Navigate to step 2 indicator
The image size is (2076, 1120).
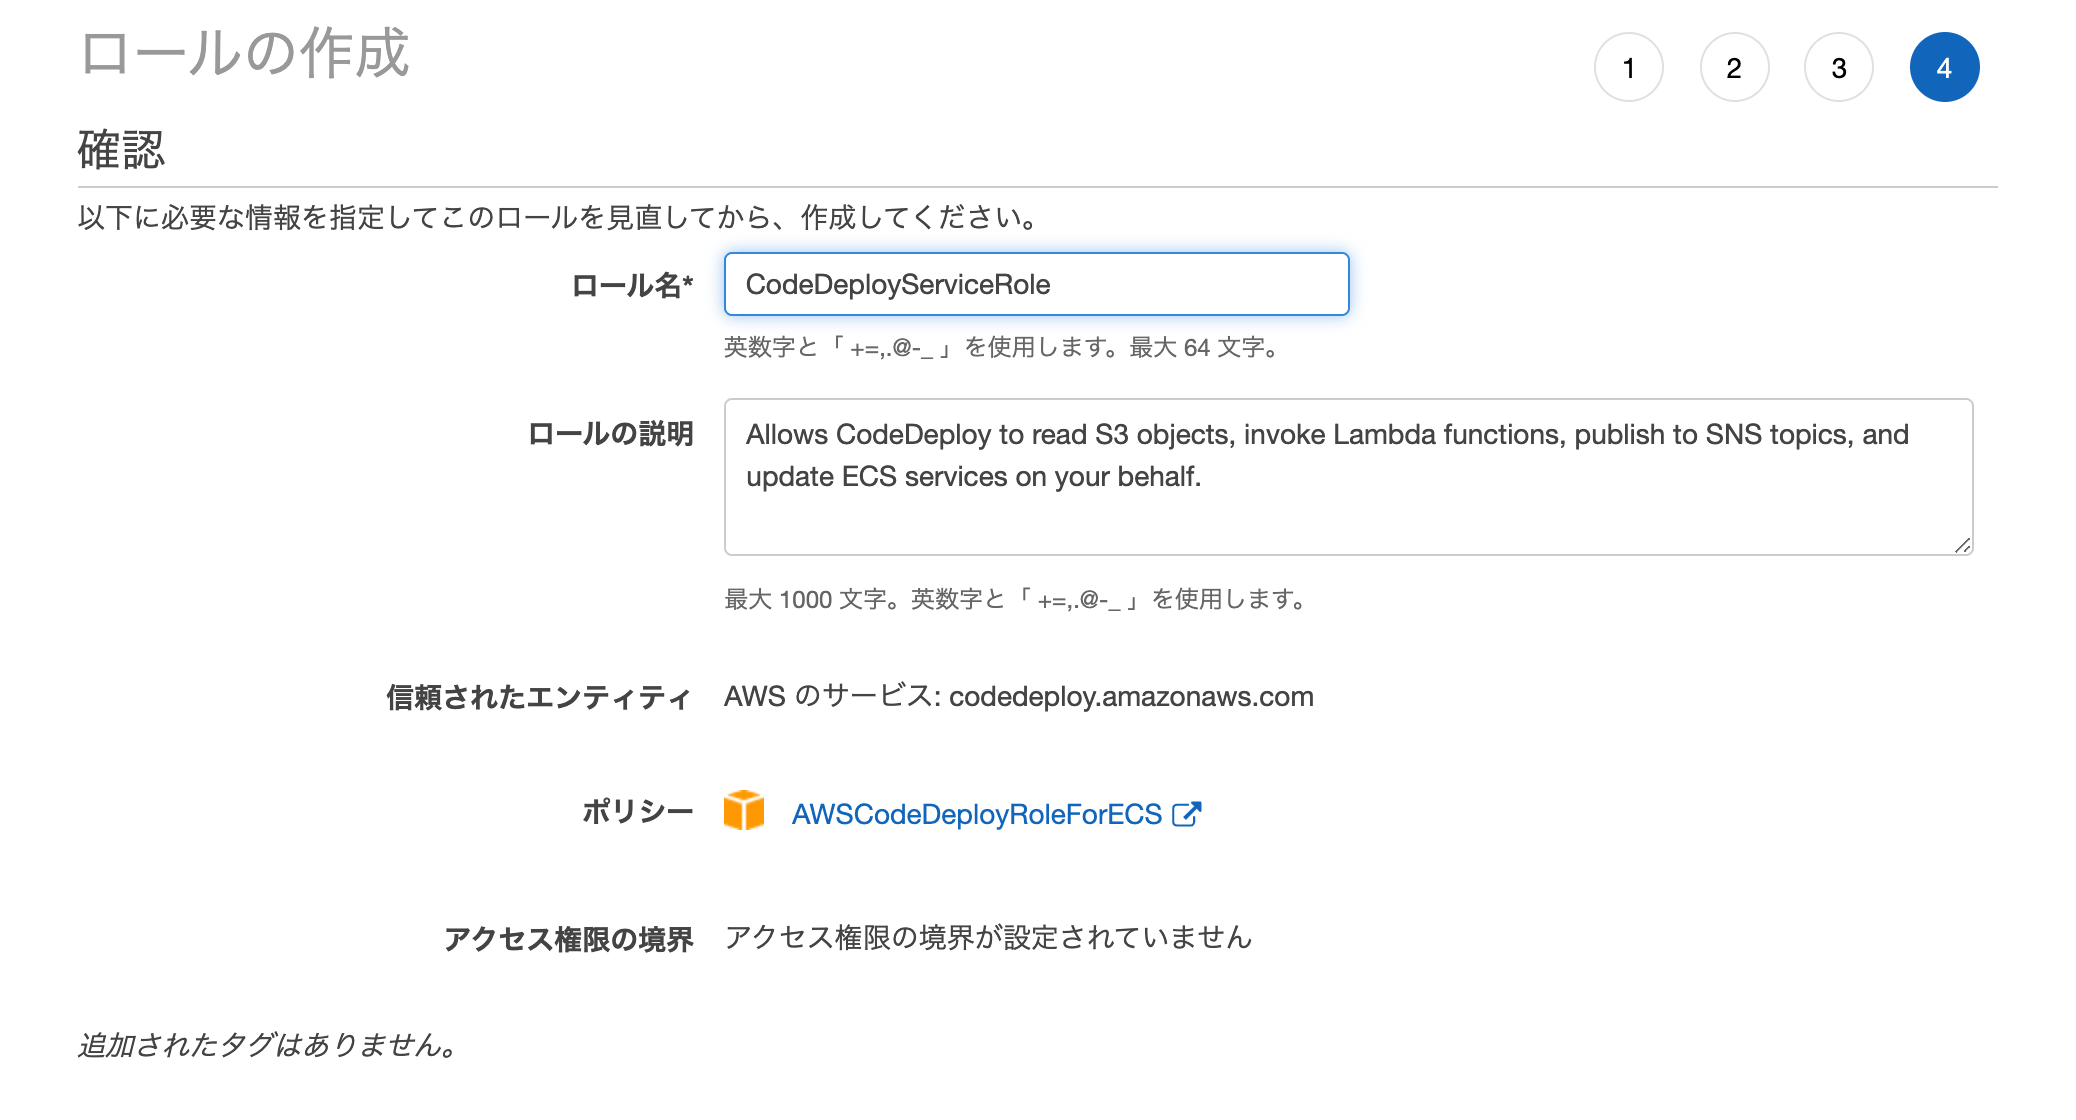click(1734, 67)
